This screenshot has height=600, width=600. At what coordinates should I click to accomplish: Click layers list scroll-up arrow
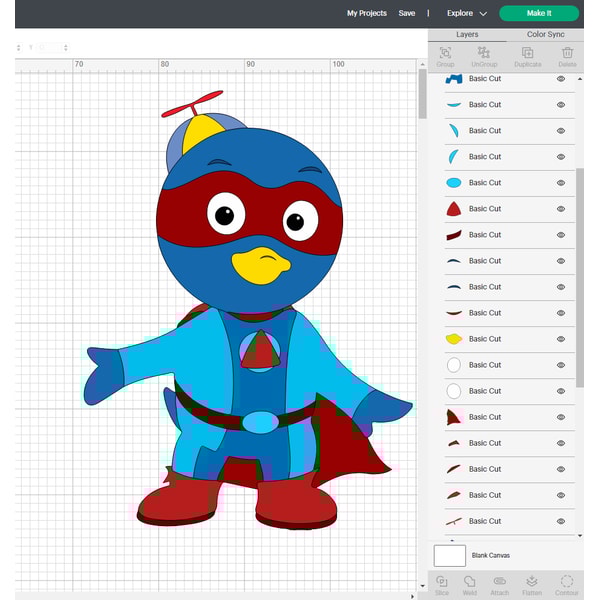580,79
